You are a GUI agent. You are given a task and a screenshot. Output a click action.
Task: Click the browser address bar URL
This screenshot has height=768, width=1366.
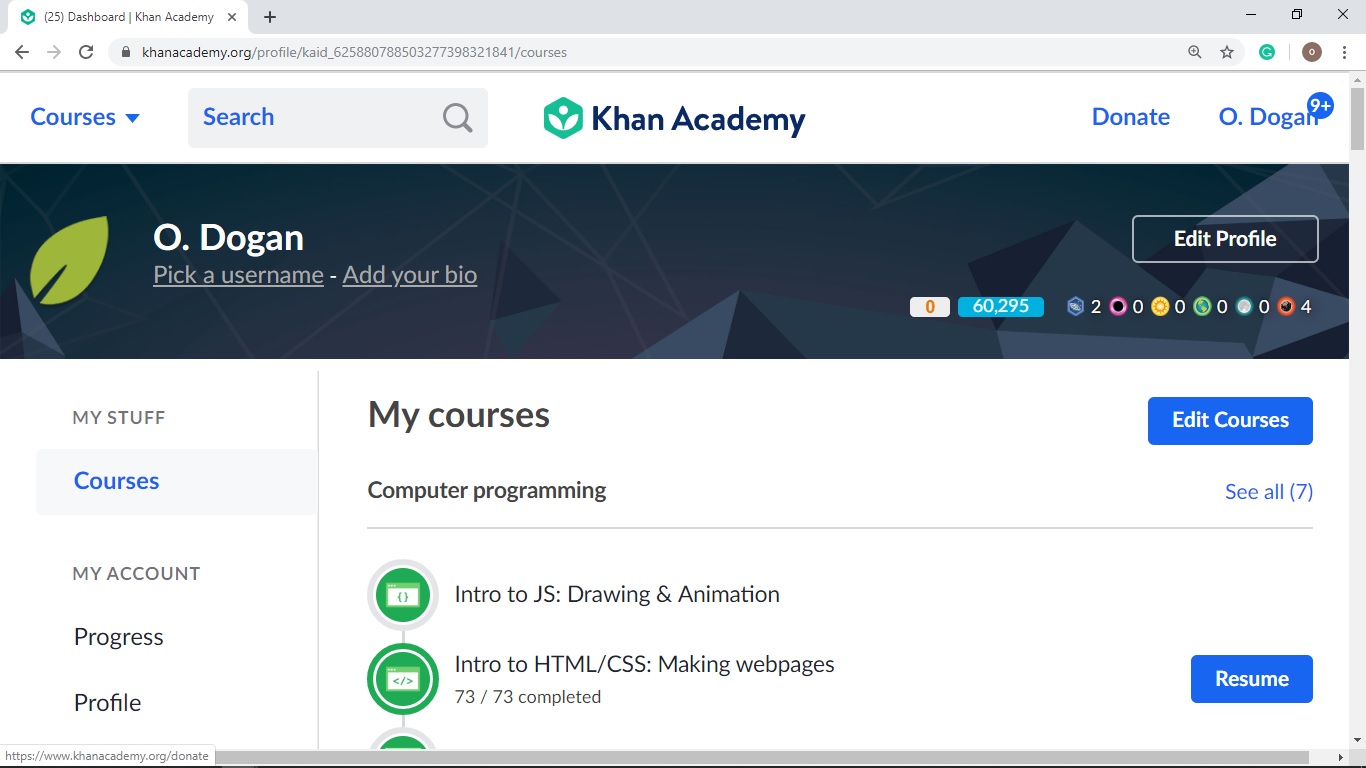point(354,52)
